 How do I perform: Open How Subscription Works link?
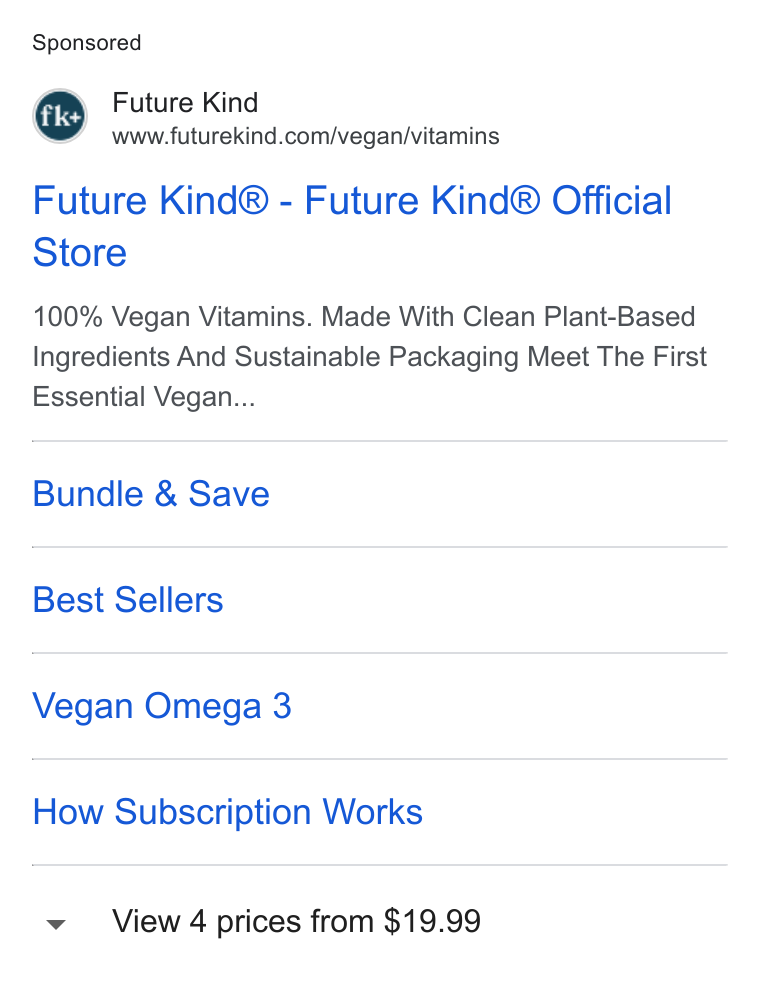(x=228, y=812)
